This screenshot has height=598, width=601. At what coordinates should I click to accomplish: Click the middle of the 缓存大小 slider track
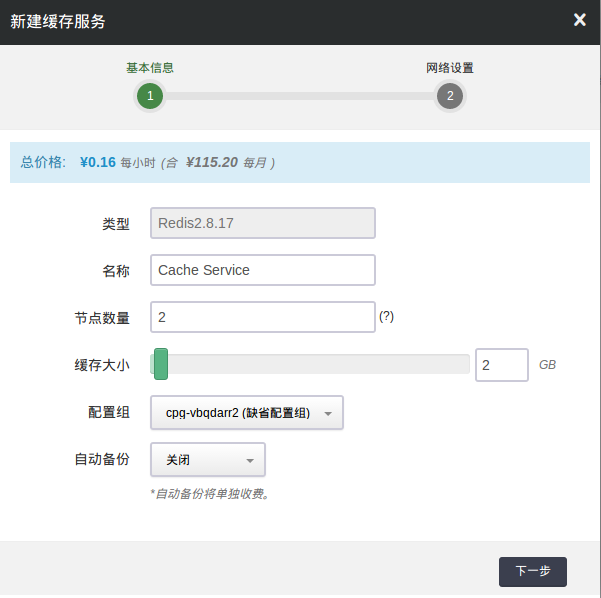click(310, 364)
